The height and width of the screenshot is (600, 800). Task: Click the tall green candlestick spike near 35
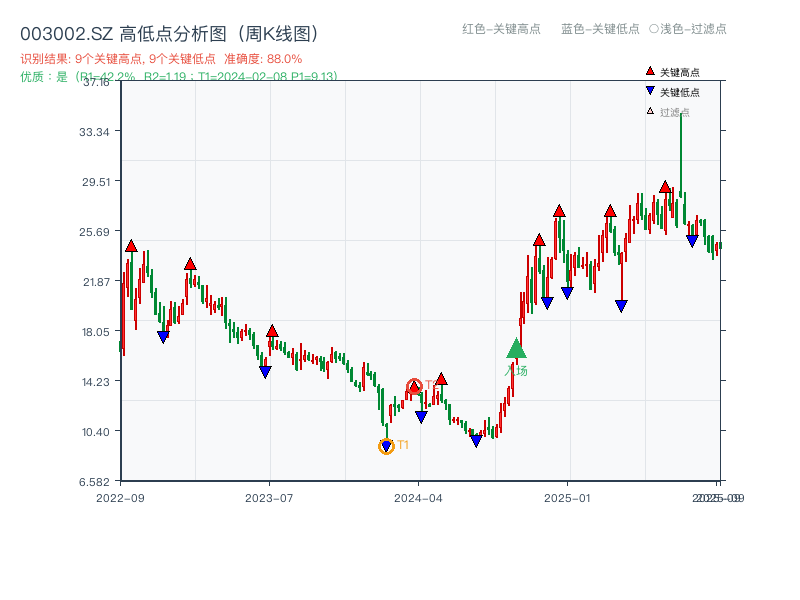click(x=680, y=150)
